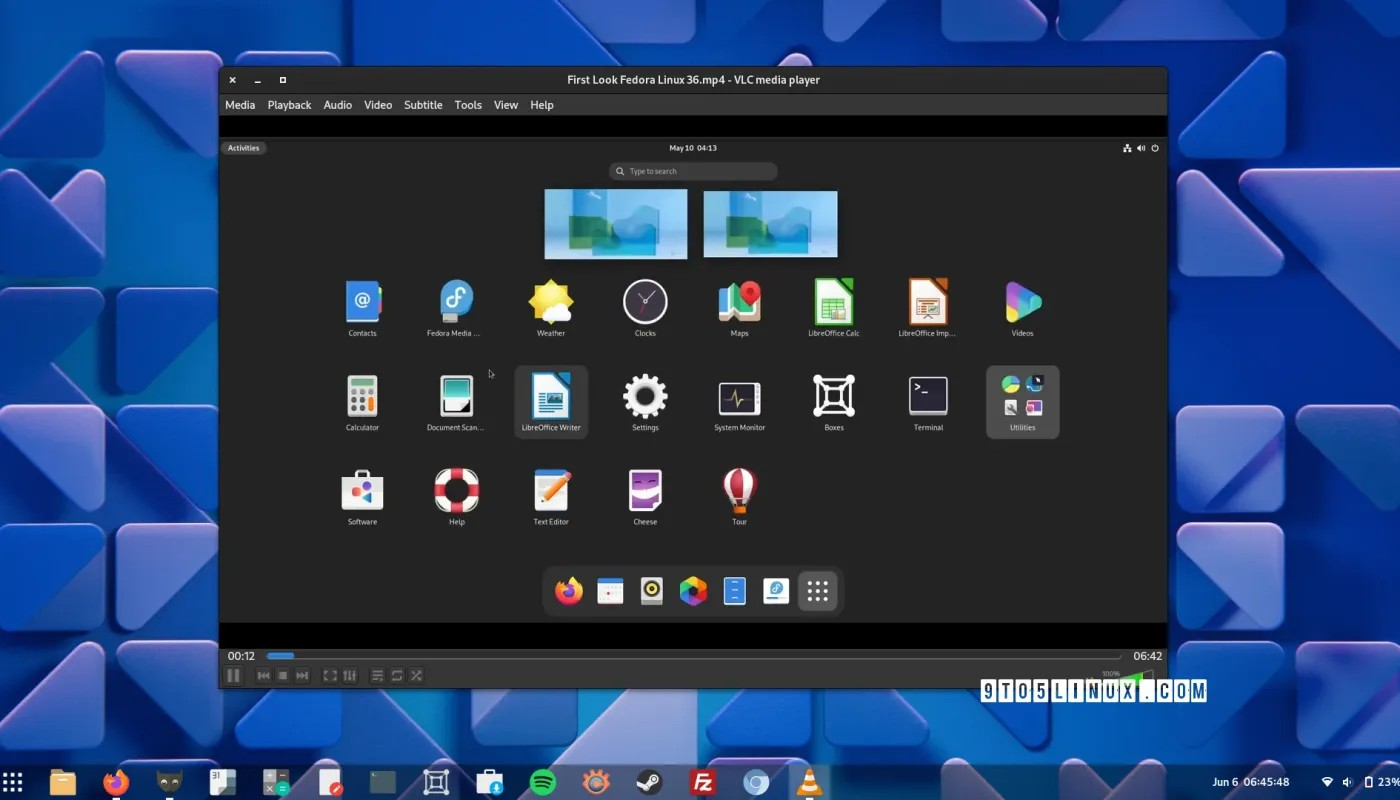Click the Document Scanner icon
Screen dimensions: 1400x800
point(457,396)
